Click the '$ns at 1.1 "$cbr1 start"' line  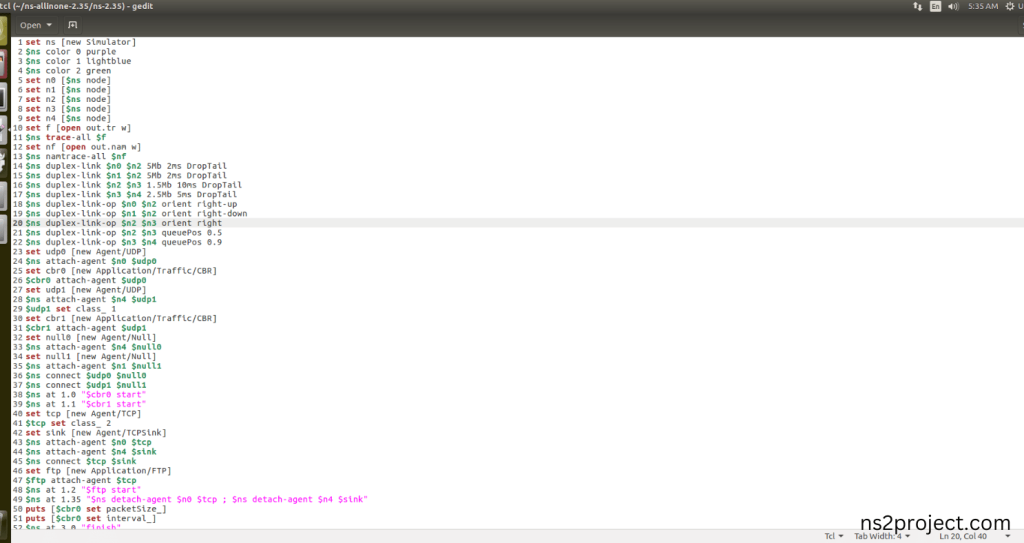coord(86,404)
